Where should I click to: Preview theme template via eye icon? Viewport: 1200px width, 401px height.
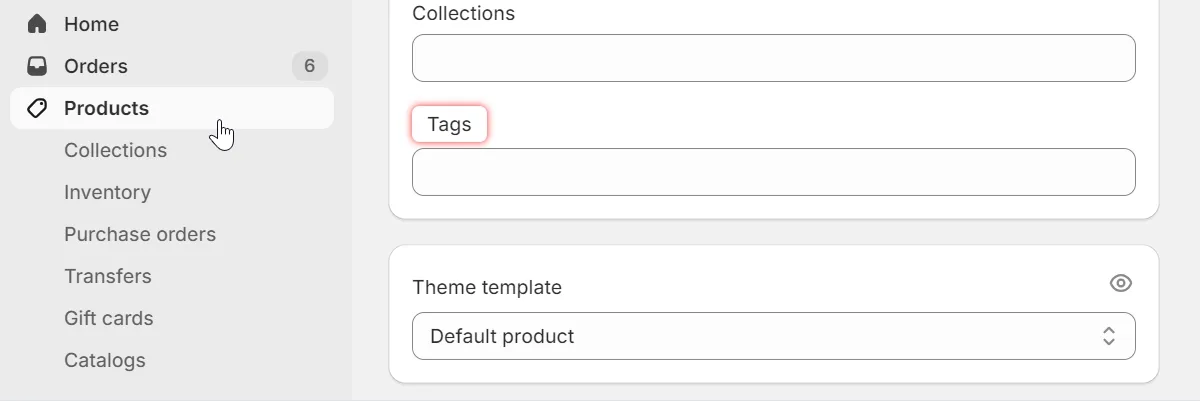(x=1120, y=284)
